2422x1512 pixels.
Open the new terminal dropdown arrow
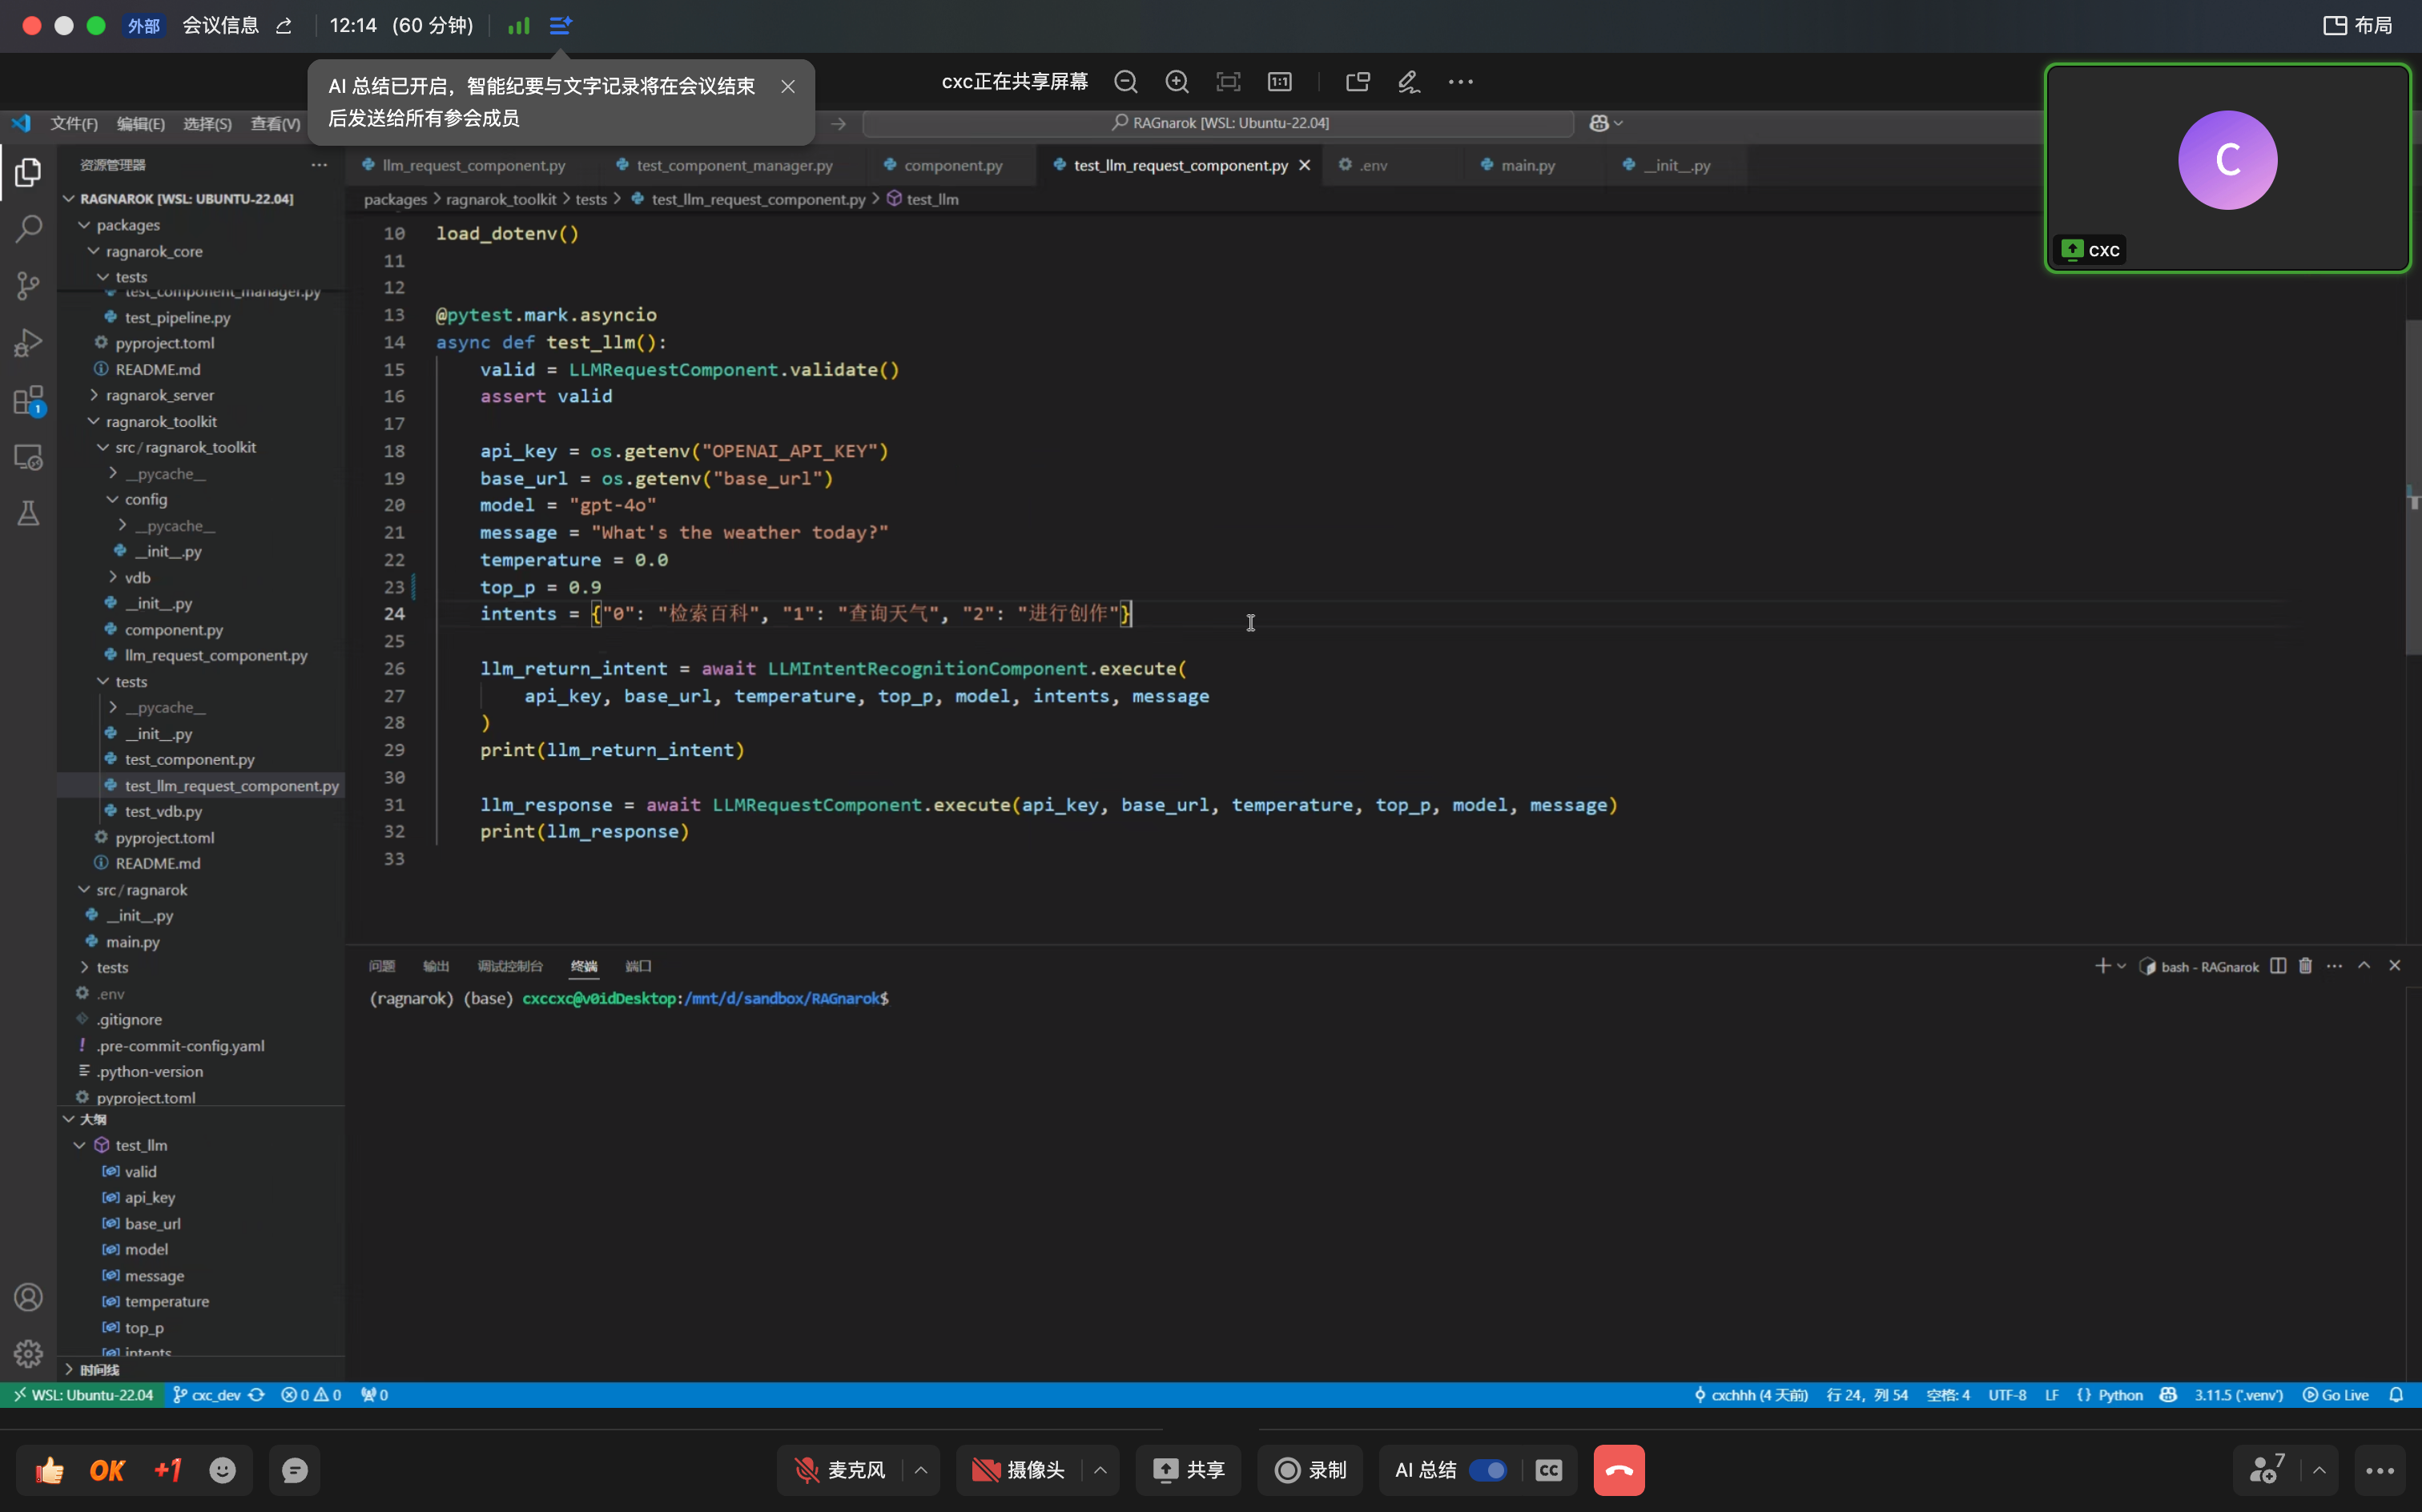[x=2121, y=966]
